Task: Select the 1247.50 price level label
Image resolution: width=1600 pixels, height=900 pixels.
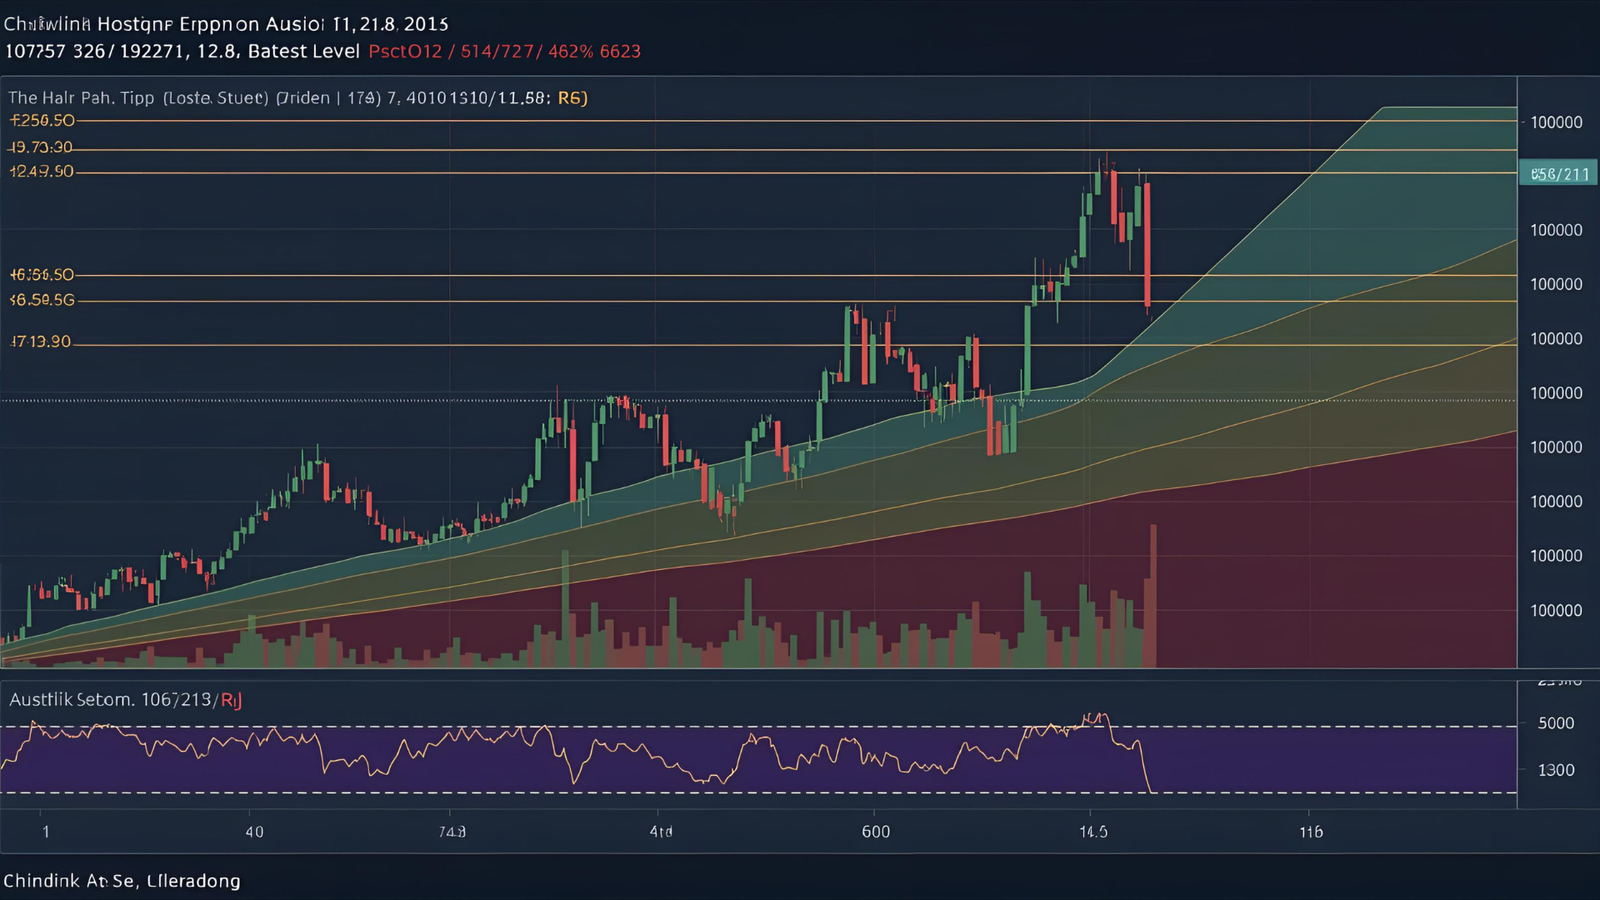Action: click(x=41, y=171)
